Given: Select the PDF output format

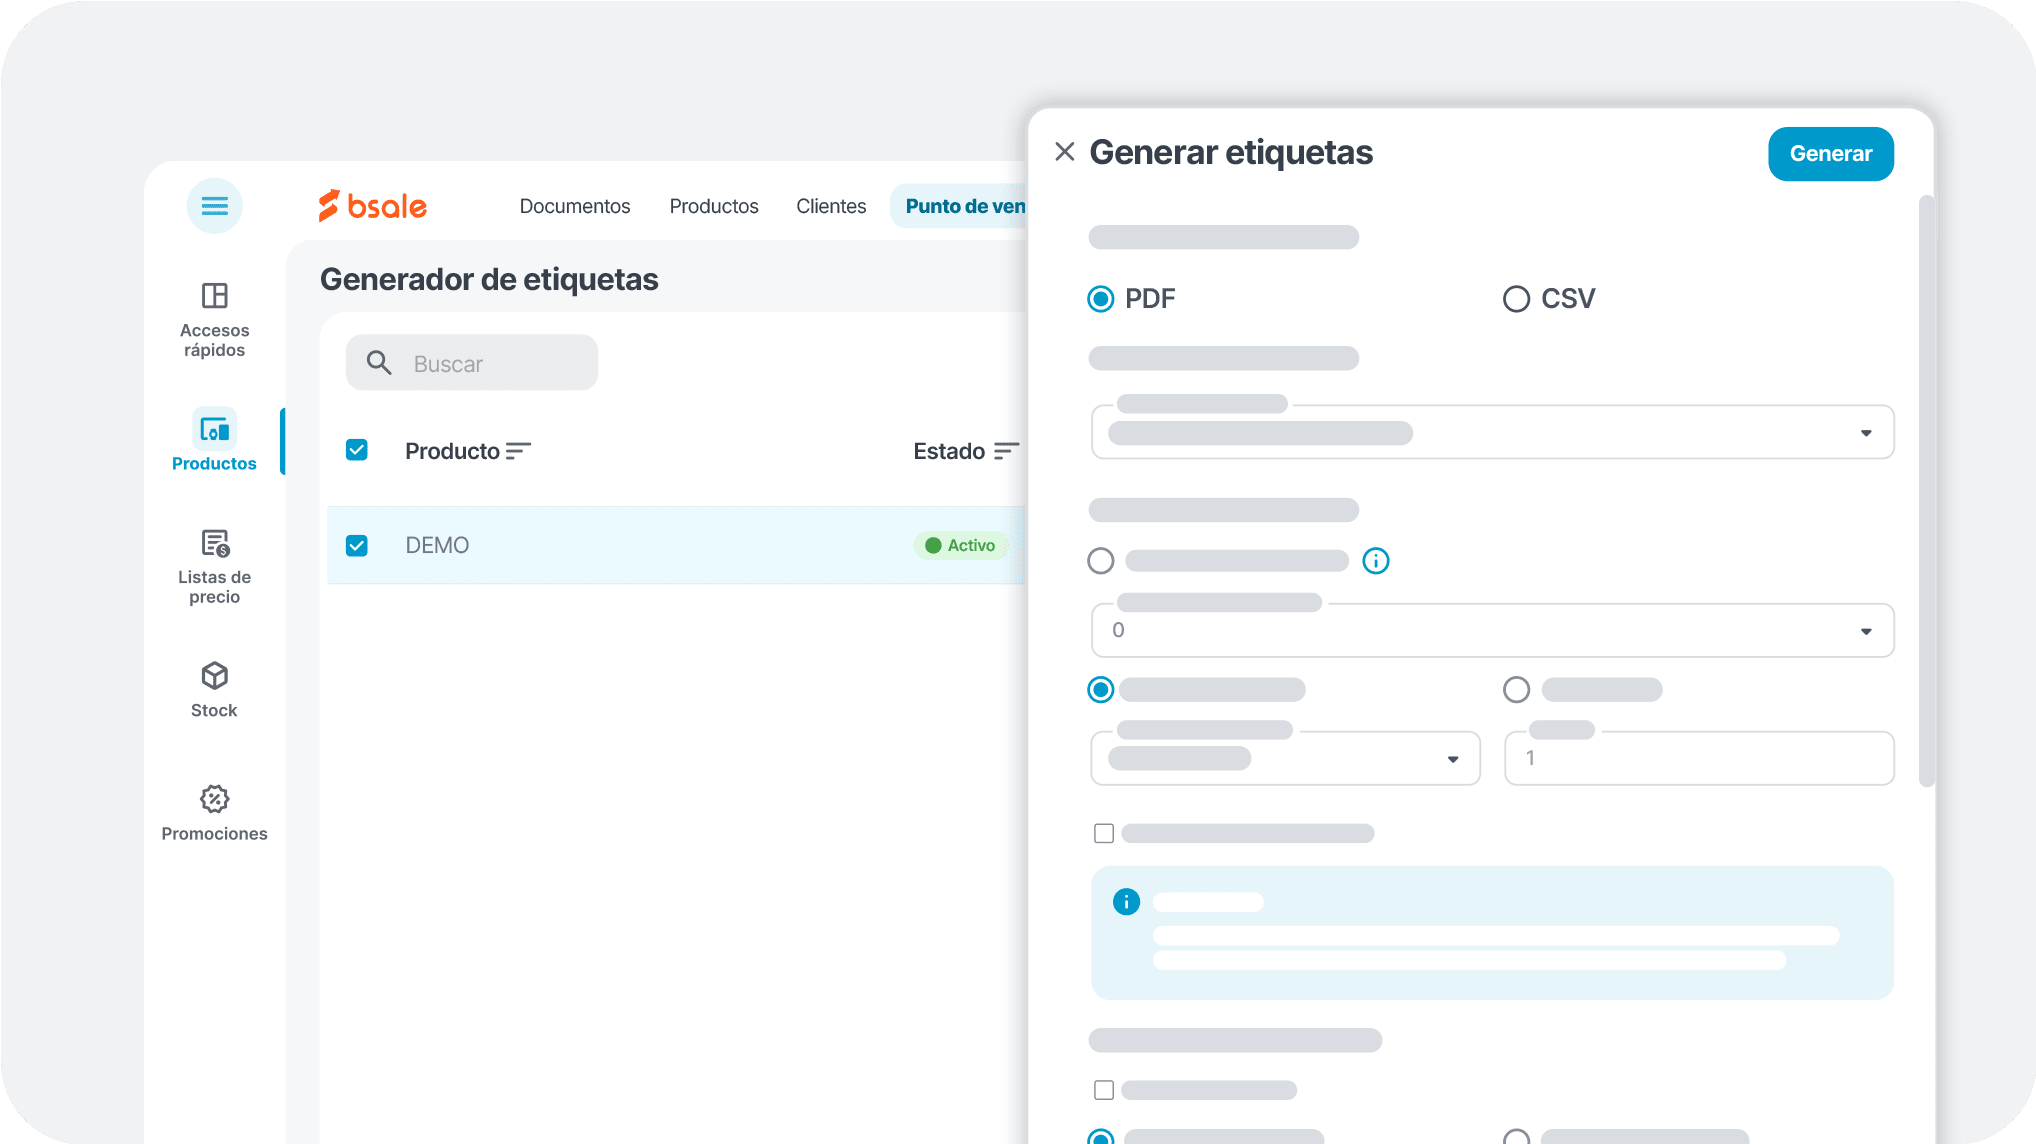Looking at the screenshot, I should [1101, 298].
